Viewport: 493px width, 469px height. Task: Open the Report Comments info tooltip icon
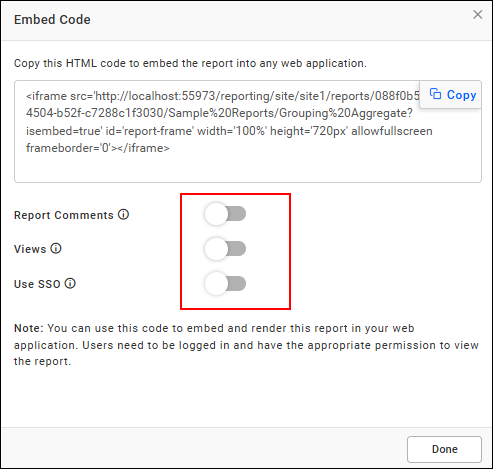pyautogui.click(x=123, y=214)
